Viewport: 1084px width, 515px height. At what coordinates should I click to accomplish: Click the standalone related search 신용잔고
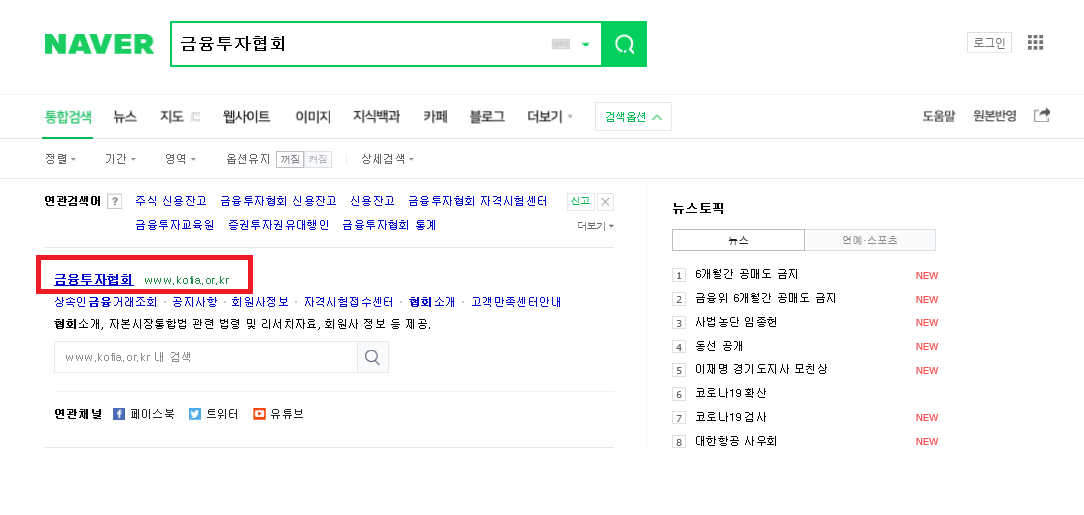373,201
